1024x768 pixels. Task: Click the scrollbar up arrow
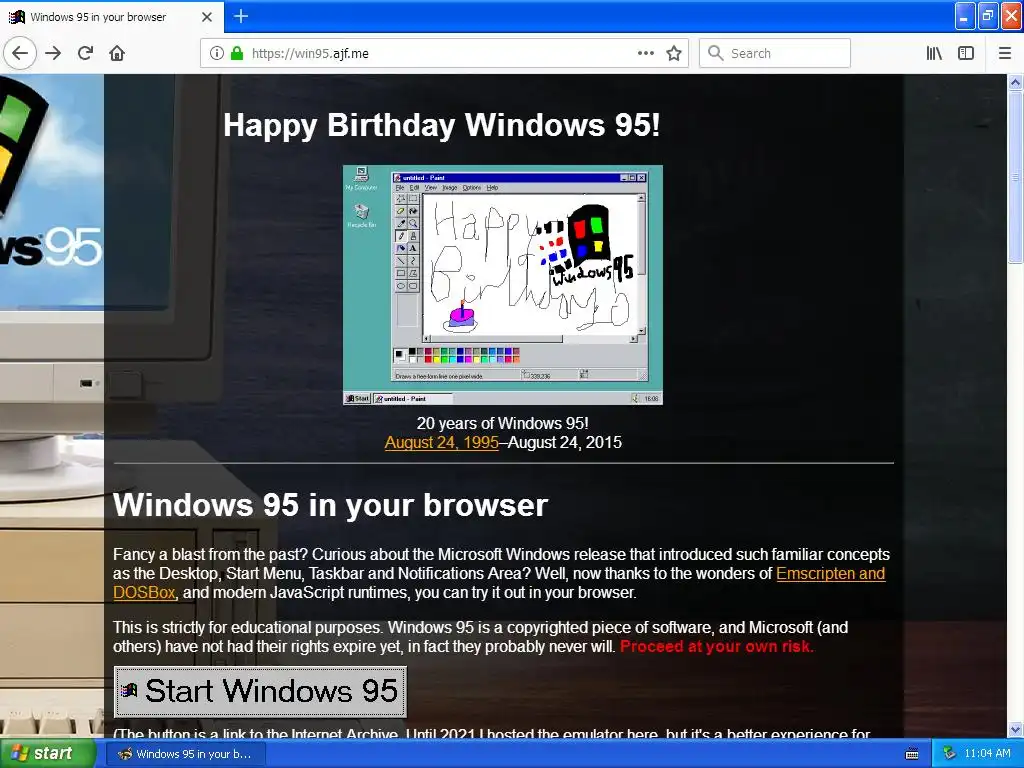(1015, 82)
